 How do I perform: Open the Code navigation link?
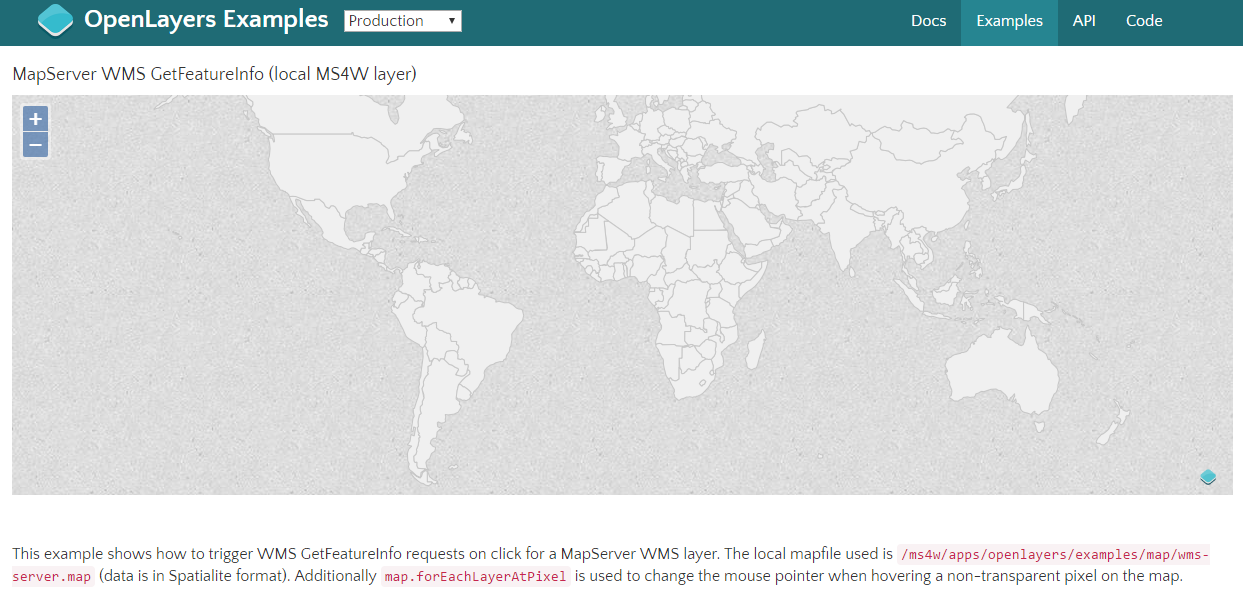pyautogui.click(x=1144, y=21)
